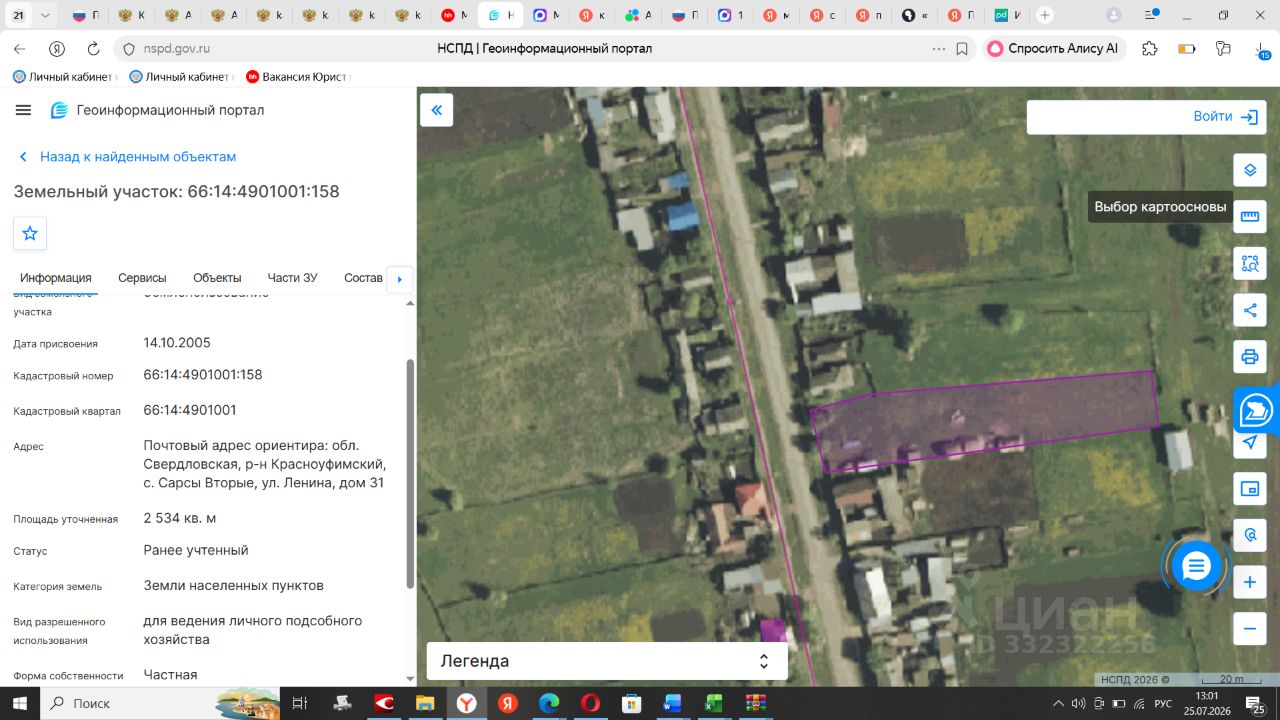The image size is (1280, 720).
Task: Open the first Личный кабинет bookmark
Action: coord(64,77)
